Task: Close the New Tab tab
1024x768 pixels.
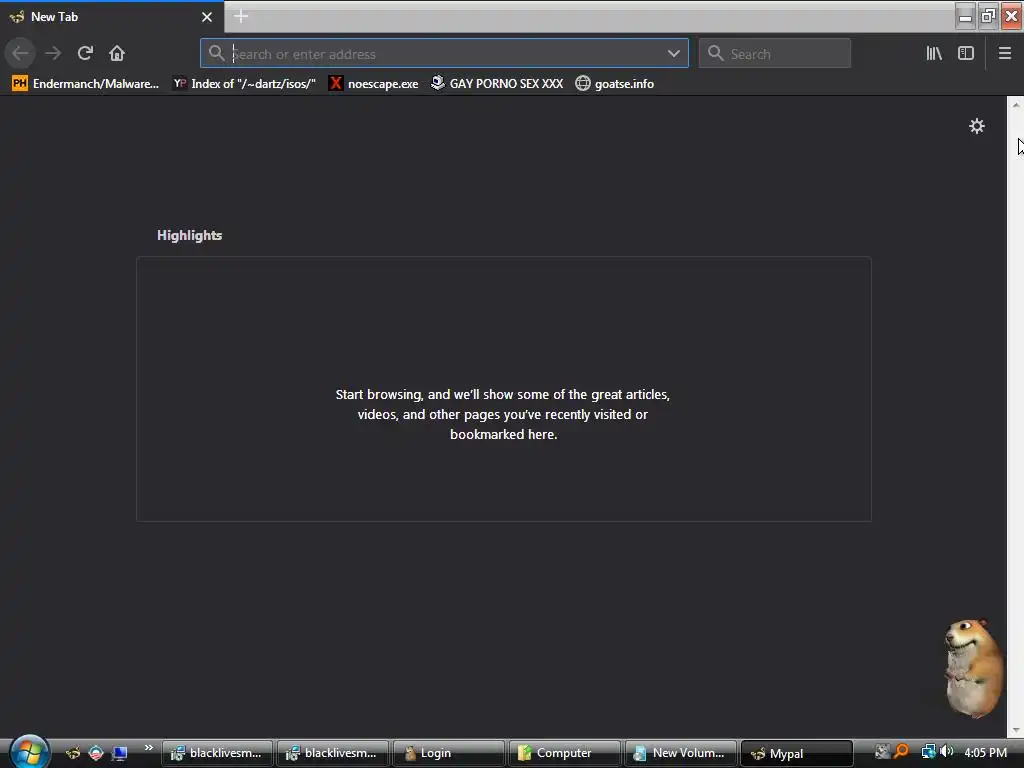Action: 206,17
